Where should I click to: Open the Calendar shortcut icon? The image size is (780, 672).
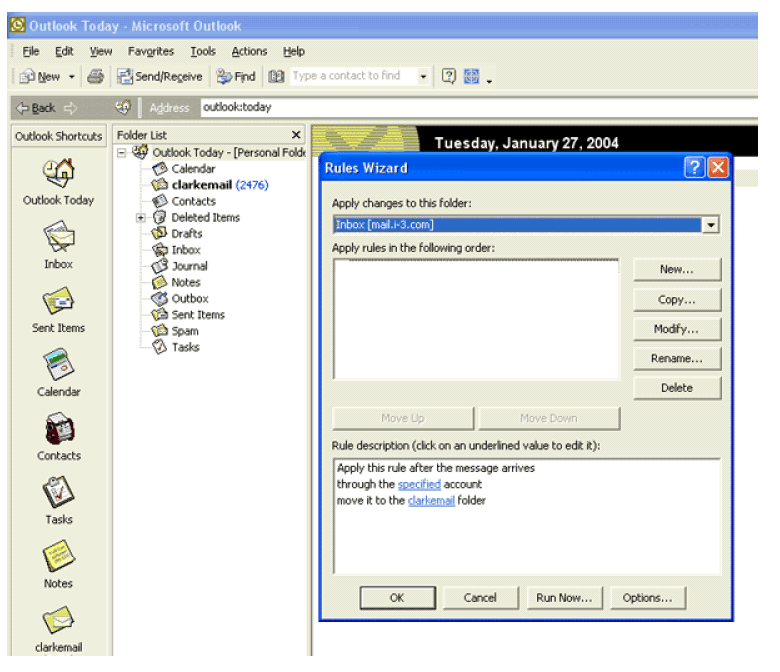click(x=58, y=364)
